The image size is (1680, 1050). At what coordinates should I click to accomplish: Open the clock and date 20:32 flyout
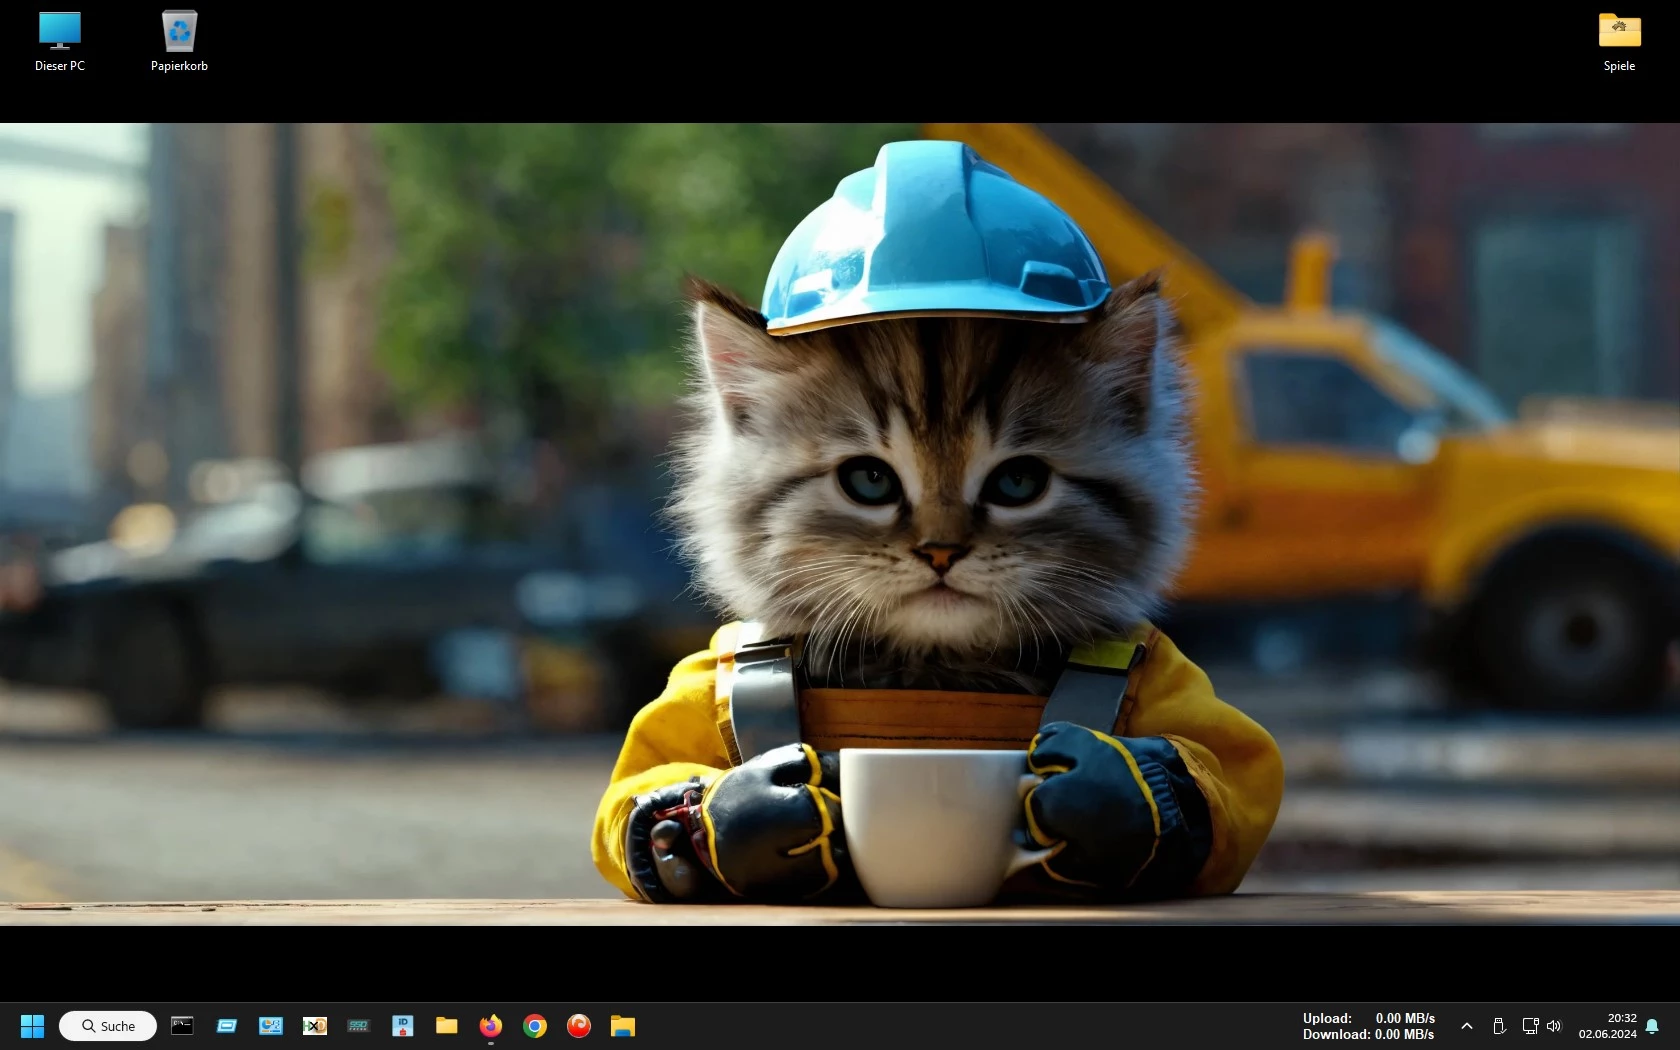point(1608,1026)
